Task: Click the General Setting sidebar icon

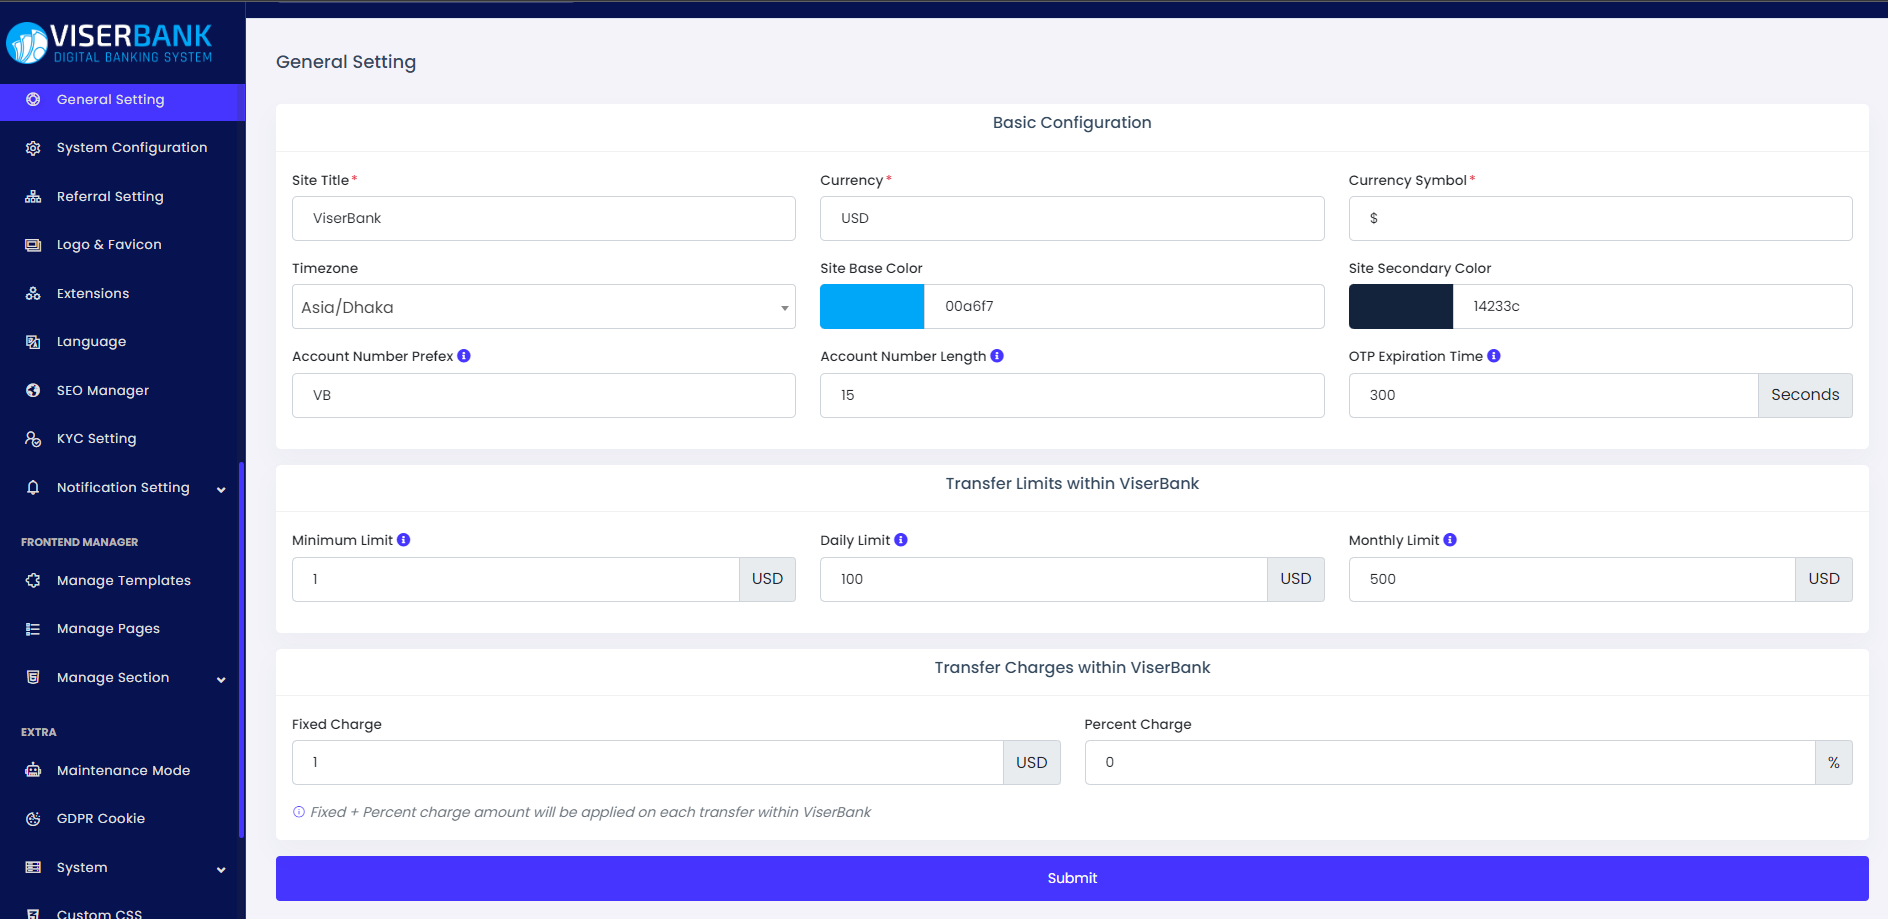Action: click(x=33, y=99)
